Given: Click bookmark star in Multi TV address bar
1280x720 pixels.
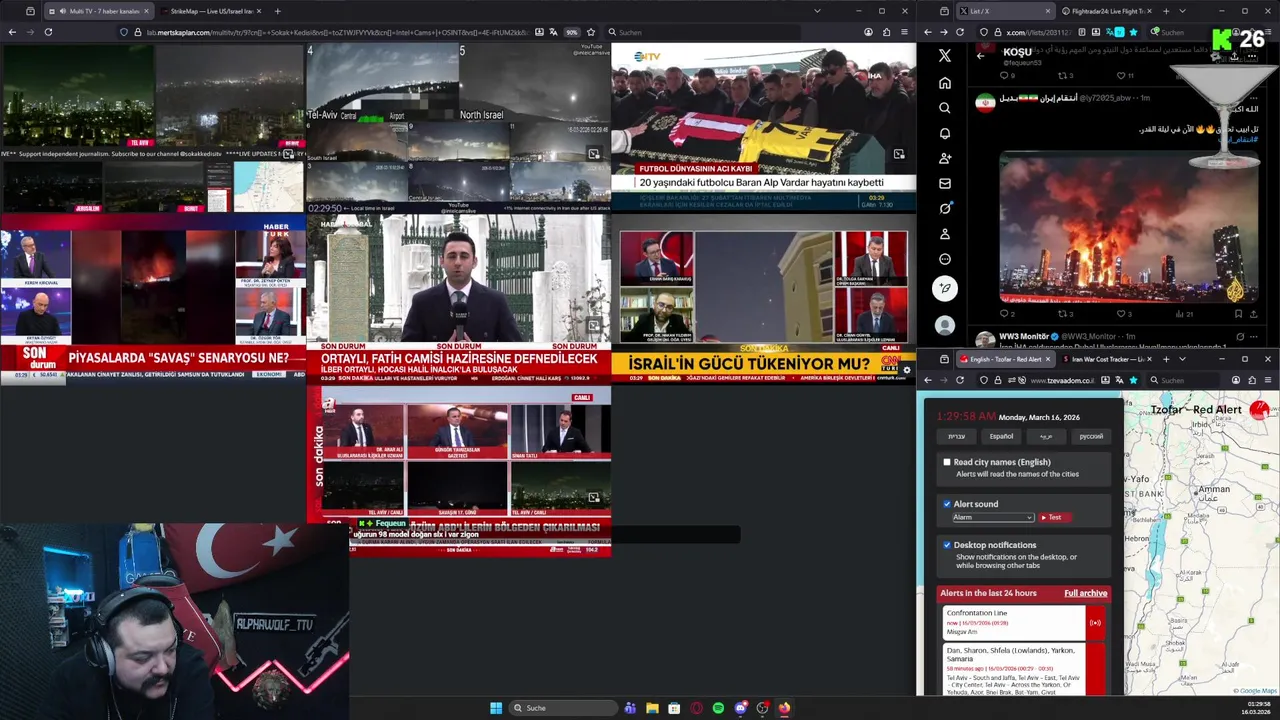Looking at the screenshot, I should point(591,32).
